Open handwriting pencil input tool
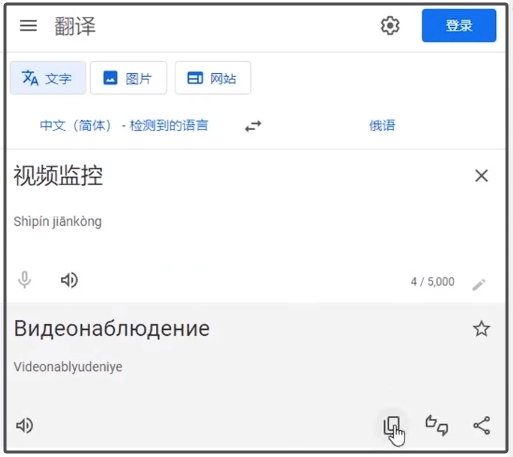513x457 pixels. point(479,284)
